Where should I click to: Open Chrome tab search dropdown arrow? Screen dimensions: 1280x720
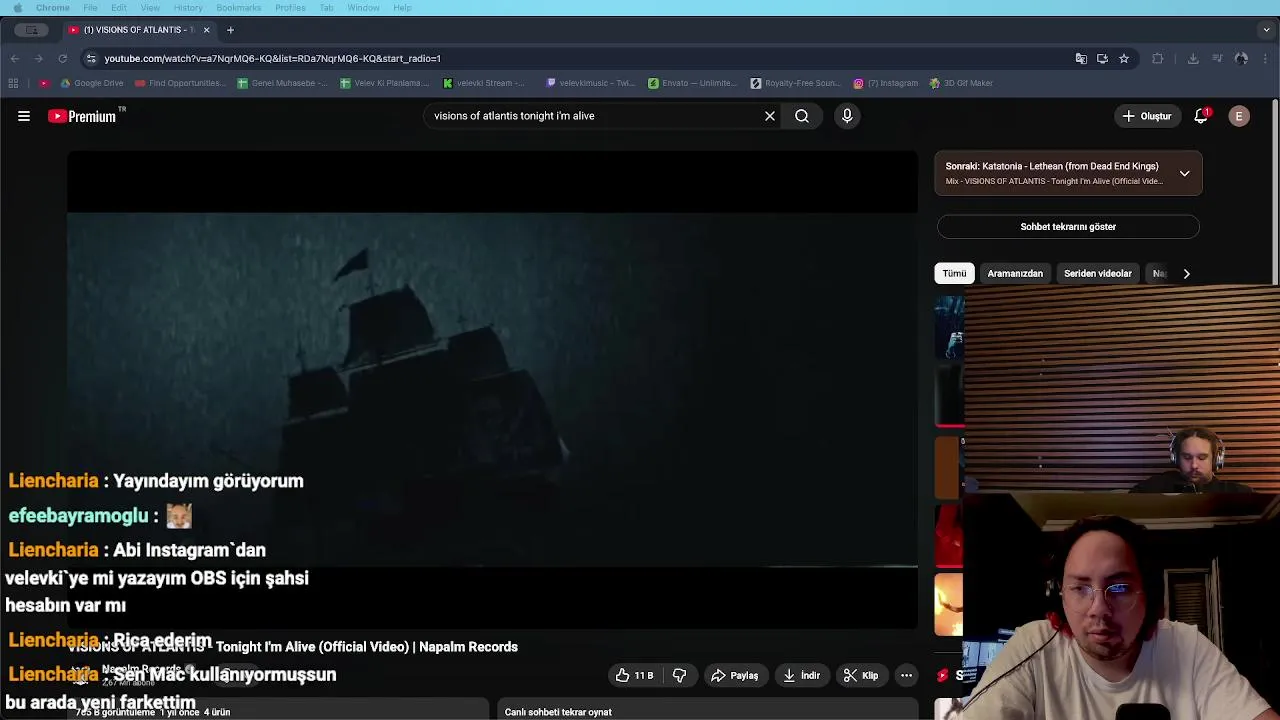pyautogui.click(x=1267, y=30)
